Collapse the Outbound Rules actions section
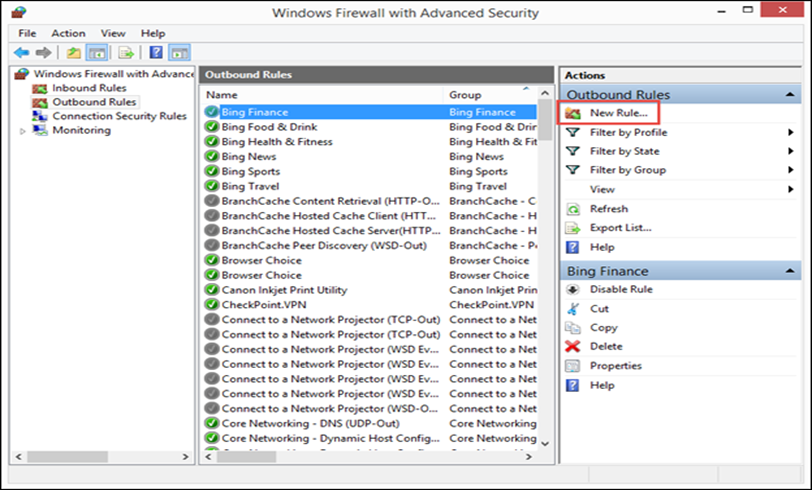812x490 pixels. [790, 94]
